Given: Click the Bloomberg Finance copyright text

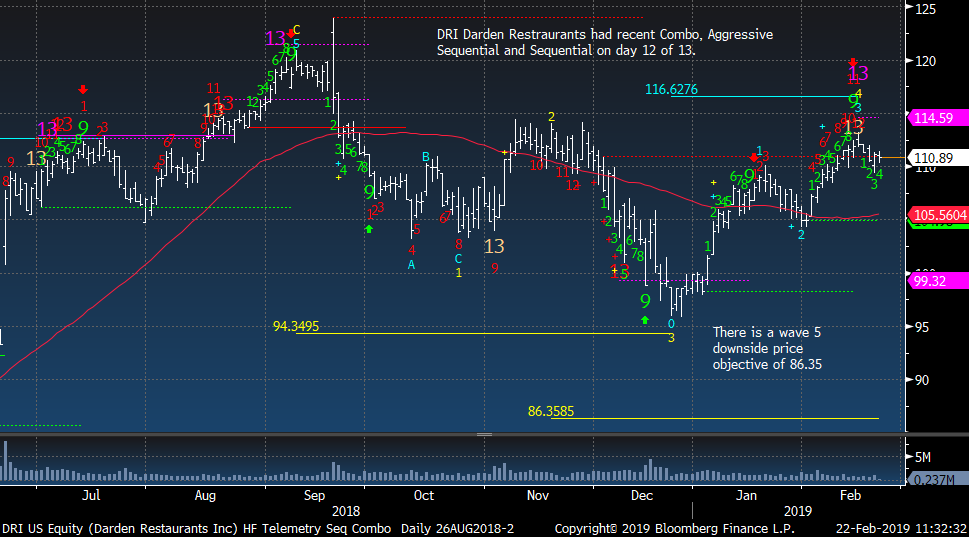Looking at the screenshot, I should tap(675, 529).
